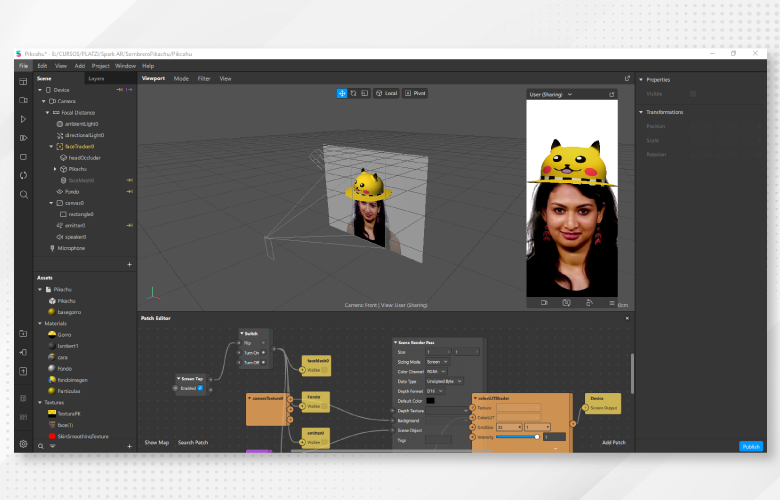Toggle the Visible checkbox in Properties panel
The image size is (780, 500).
coord(692,94)
